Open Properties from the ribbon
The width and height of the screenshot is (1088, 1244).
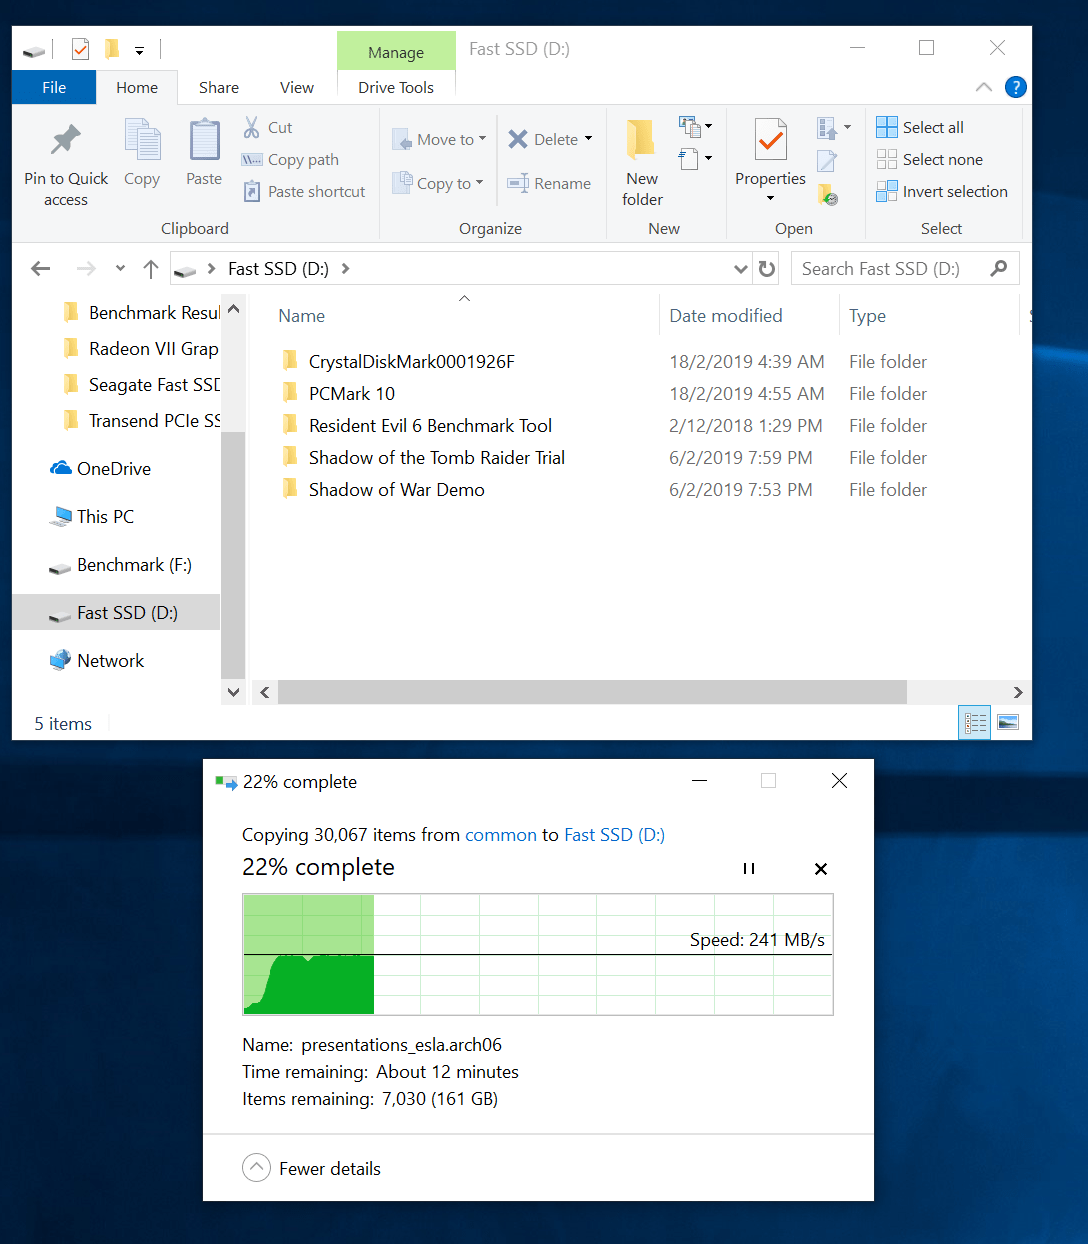coord(770,150)
